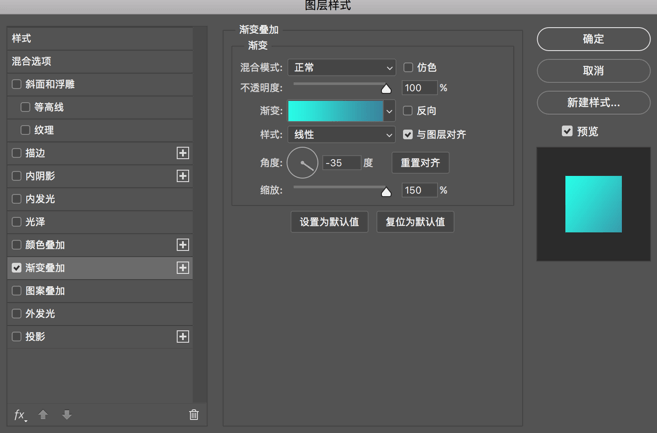657x433 pixels.
Task: Click the cyan gradient swatch
Action: pos(335,111)
